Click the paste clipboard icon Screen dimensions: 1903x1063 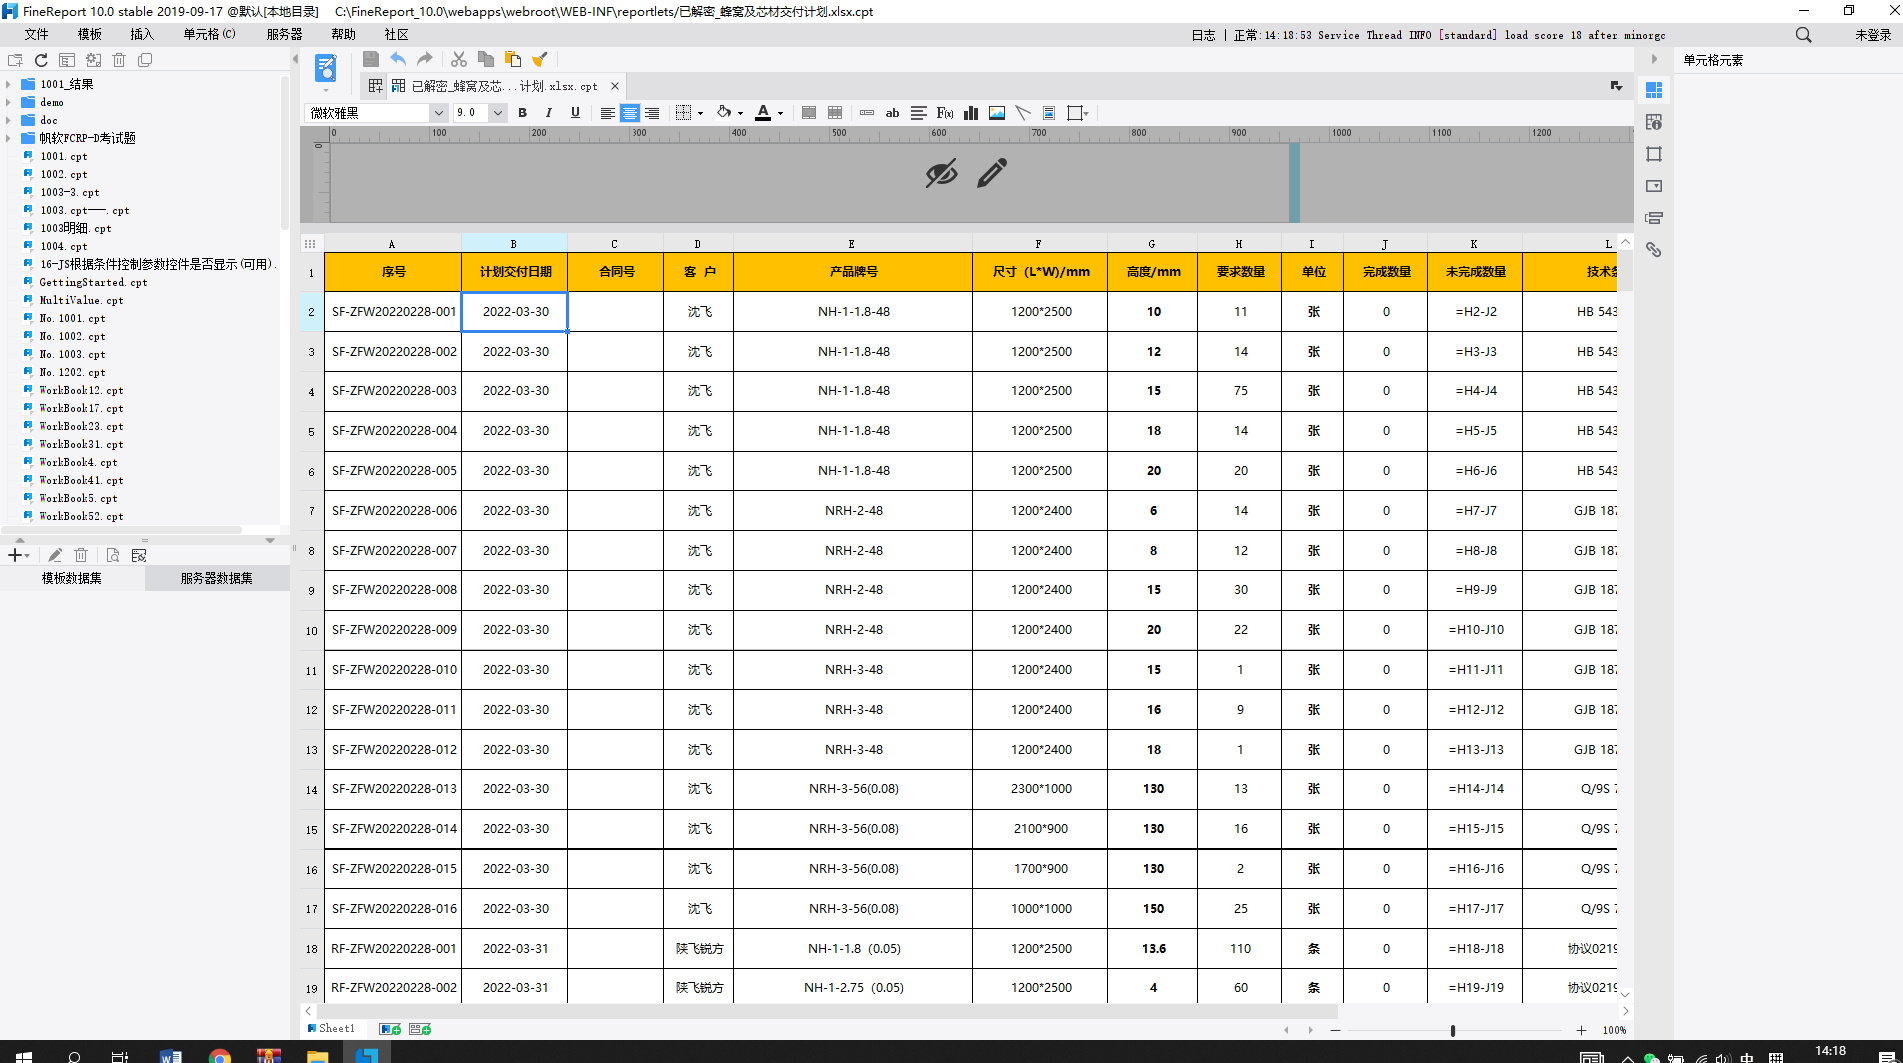513,59
